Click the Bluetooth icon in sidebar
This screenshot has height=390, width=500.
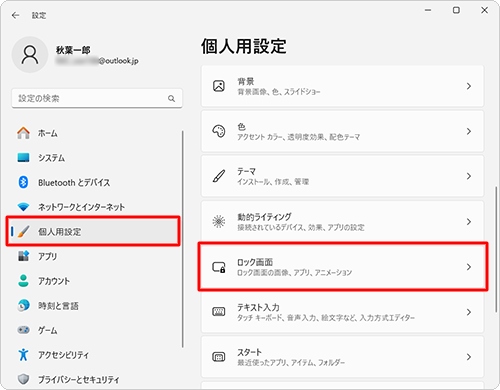tap(23, 182)
